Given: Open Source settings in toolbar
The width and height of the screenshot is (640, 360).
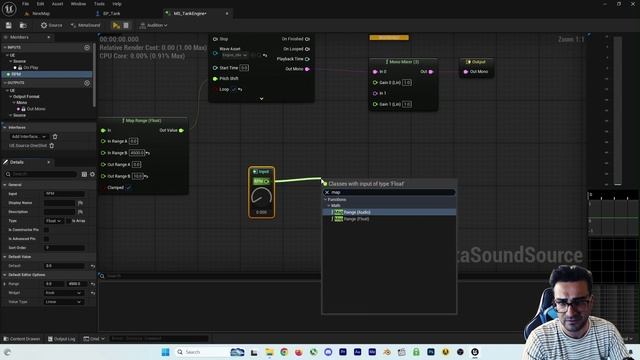Looking at the screenshot, I should [51, 25].
